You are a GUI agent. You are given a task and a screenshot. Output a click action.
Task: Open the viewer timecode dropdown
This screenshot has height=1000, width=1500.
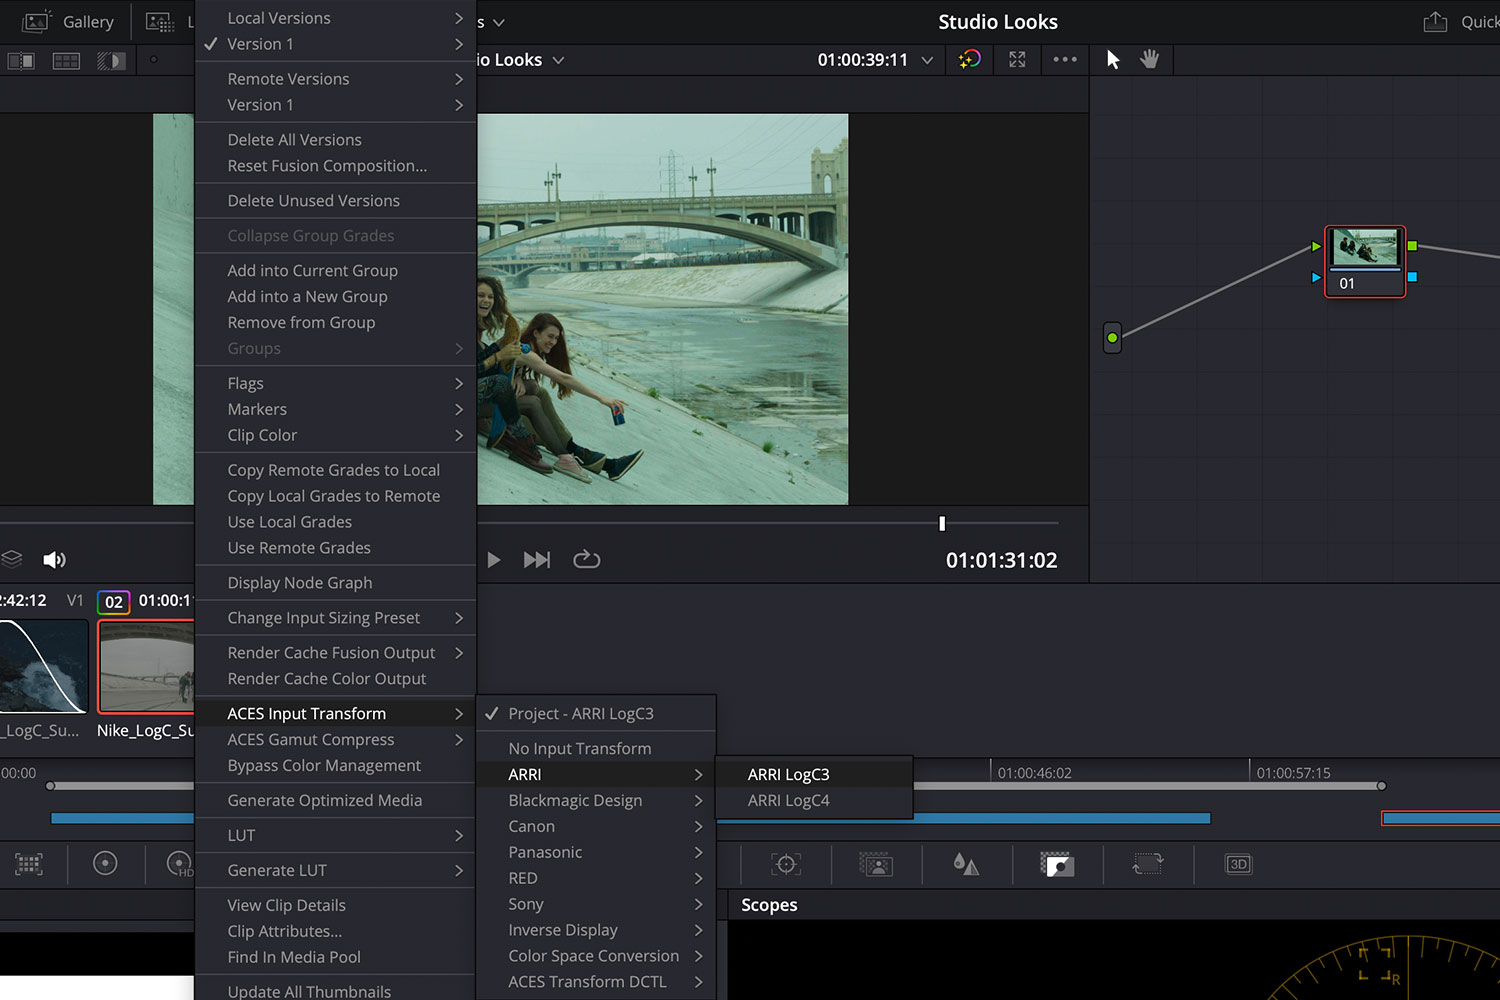coord(927,60)
